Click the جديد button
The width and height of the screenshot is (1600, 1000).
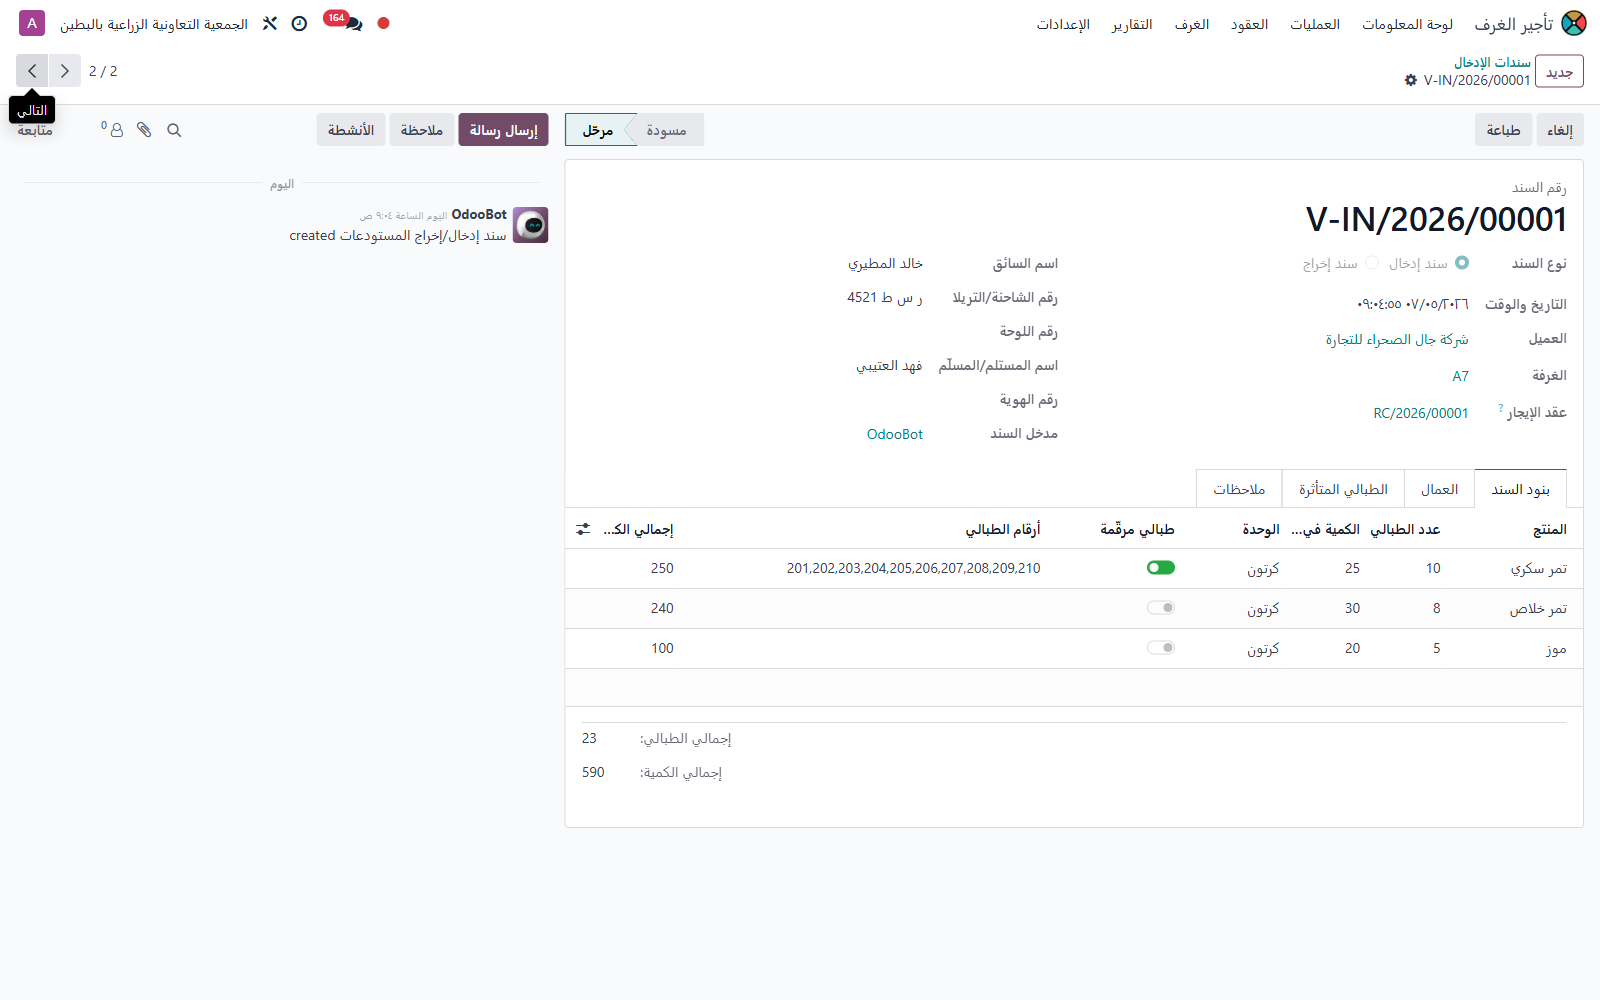(x=1559, y=71)
